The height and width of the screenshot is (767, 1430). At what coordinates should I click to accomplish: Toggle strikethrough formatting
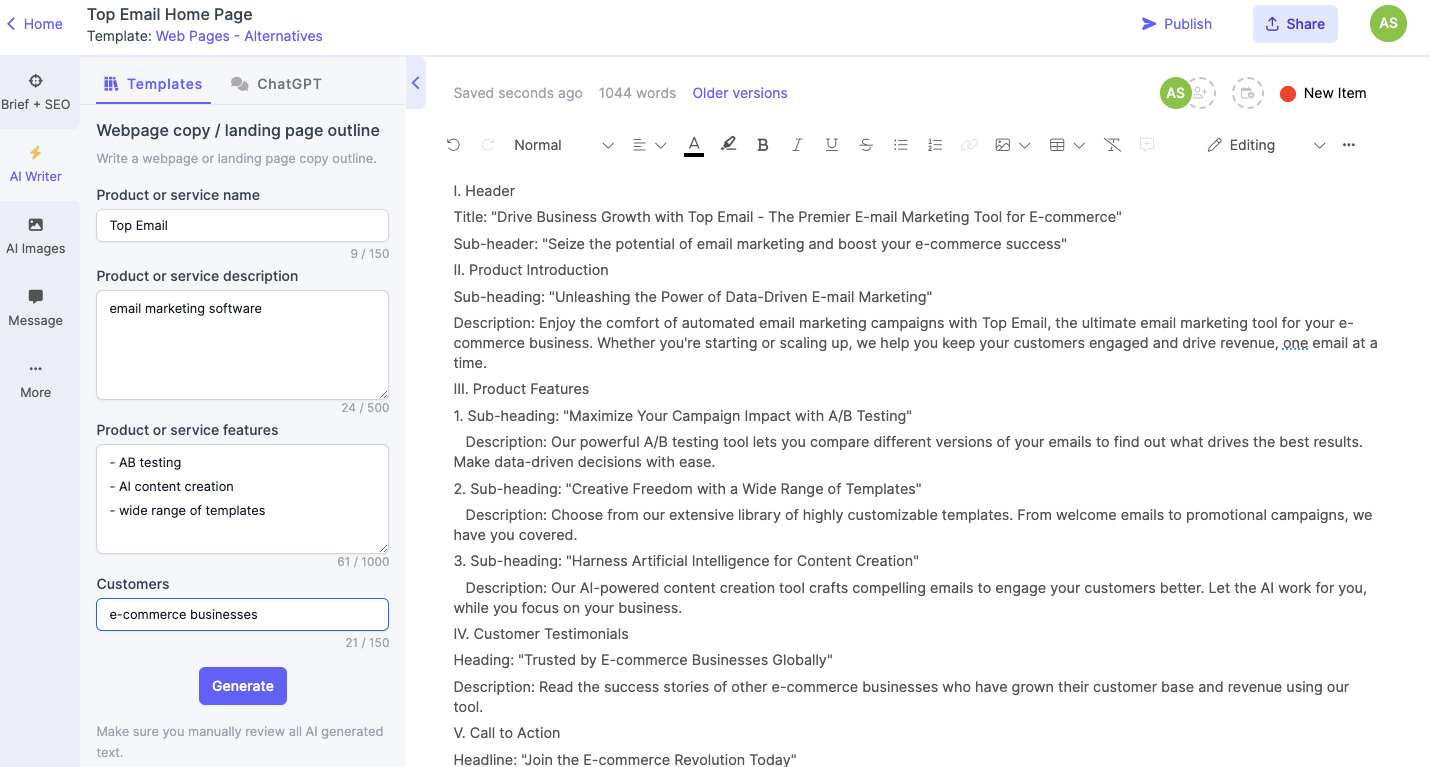[x=866, y=145]
